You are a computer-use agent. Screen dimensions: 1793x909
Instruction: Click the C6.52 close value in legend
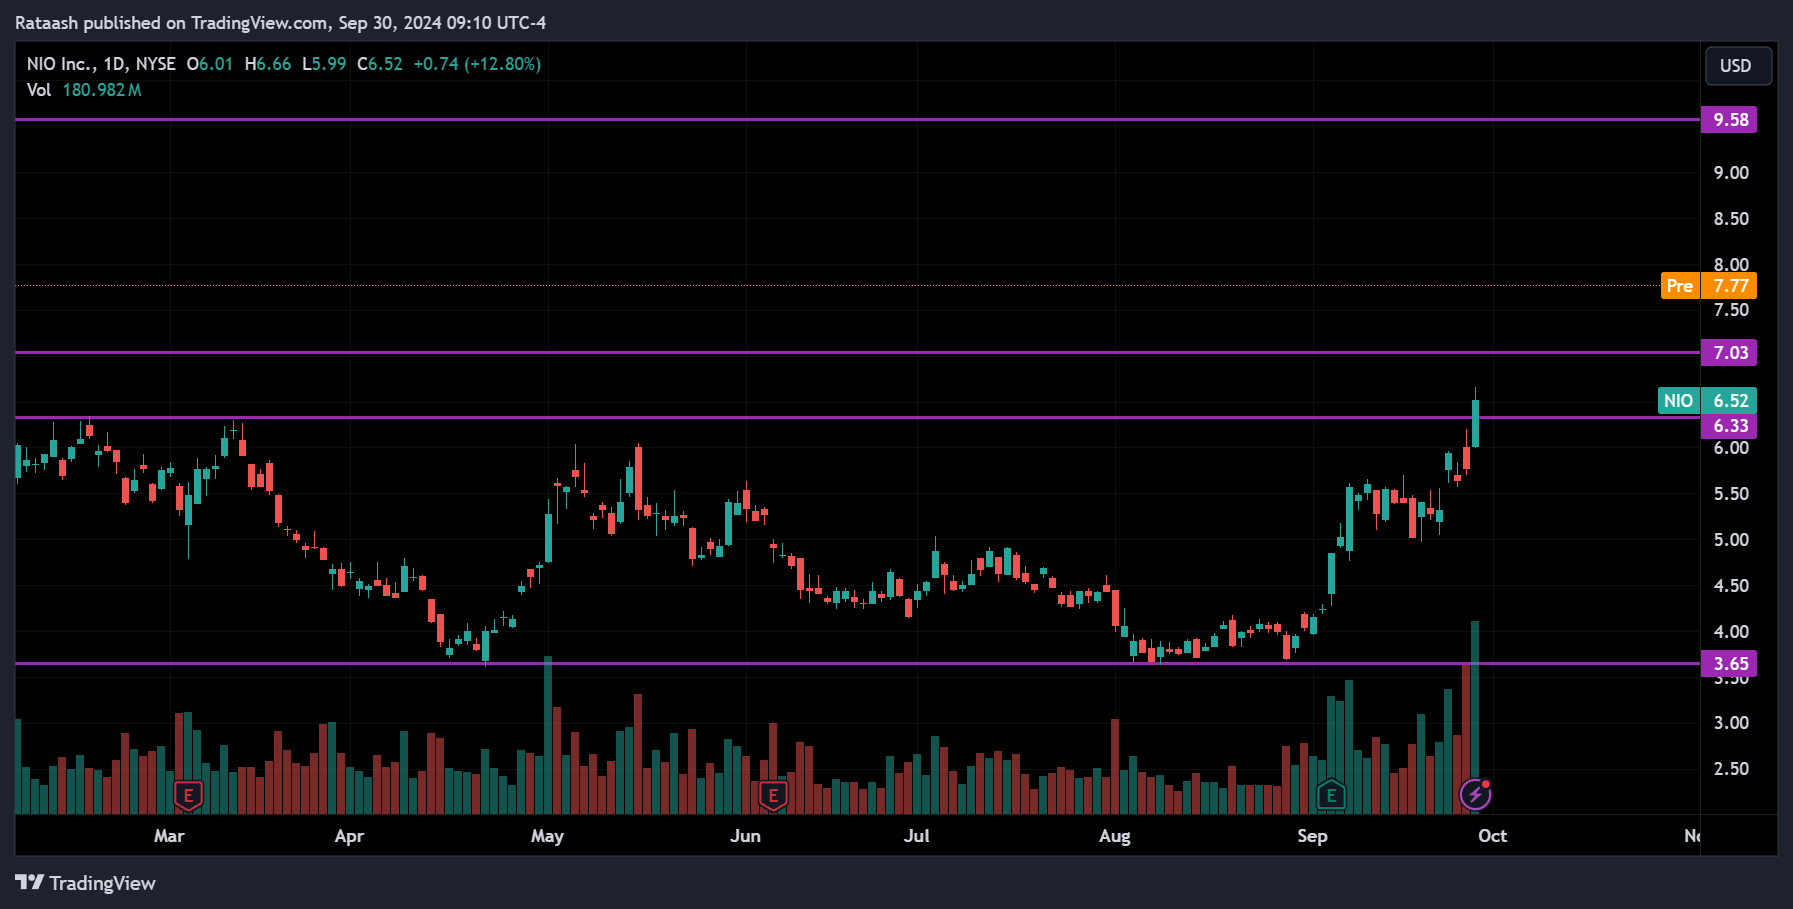click(380, 64)
